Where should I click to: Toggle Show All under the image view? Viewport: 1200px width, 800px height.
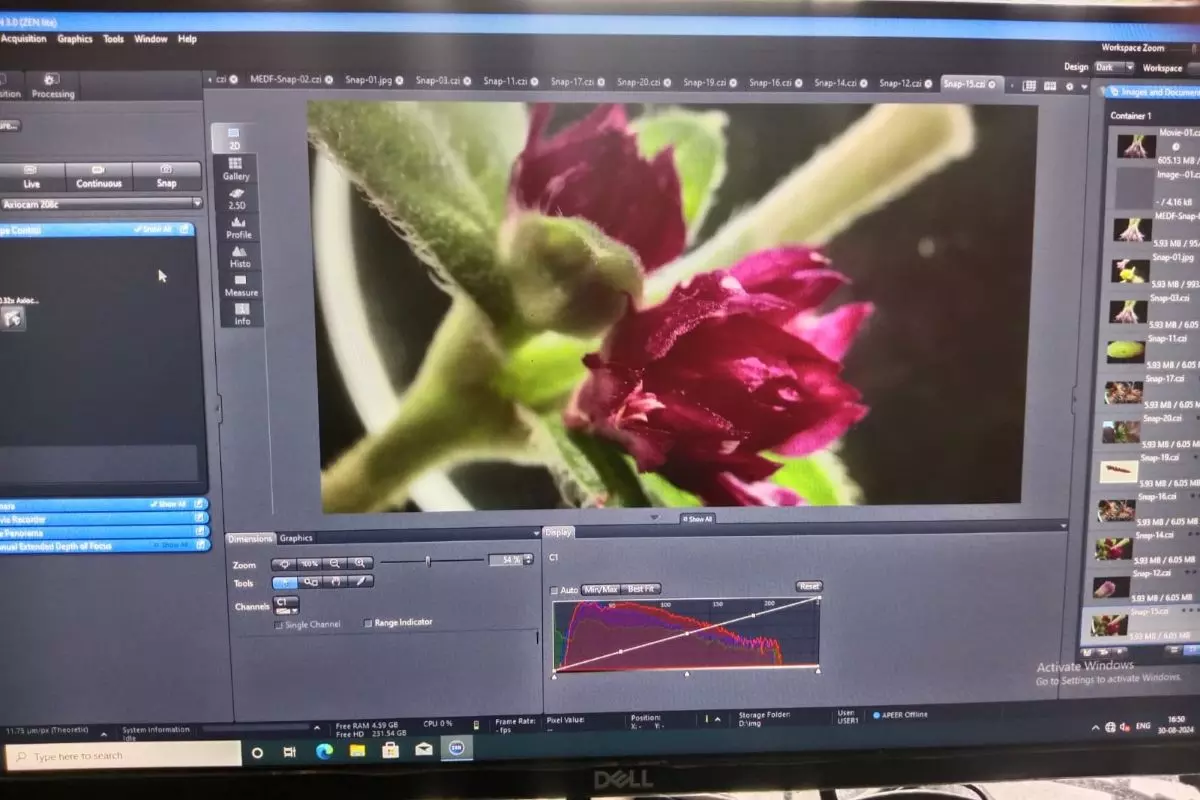(x=698, y=519)
